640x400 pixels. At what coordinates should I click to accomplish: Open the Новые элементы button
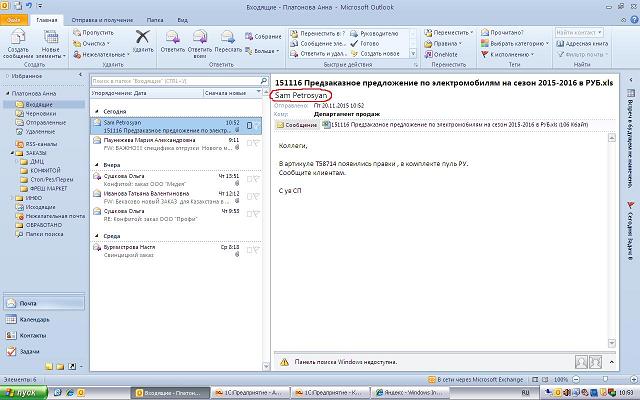click(x=51, y=44)
